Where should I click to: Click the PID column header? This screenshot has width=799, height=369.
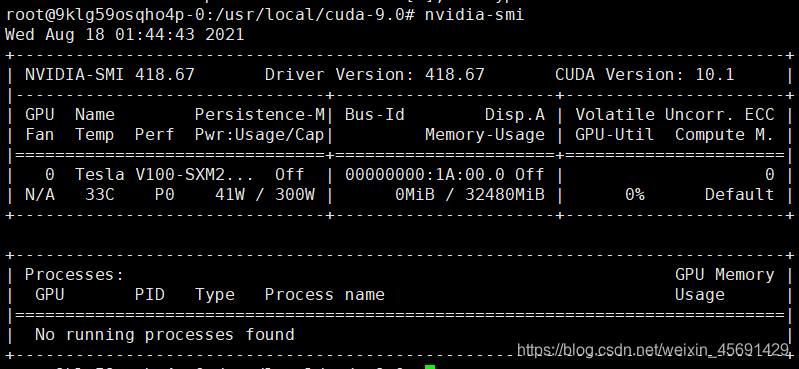coord(150,295)
